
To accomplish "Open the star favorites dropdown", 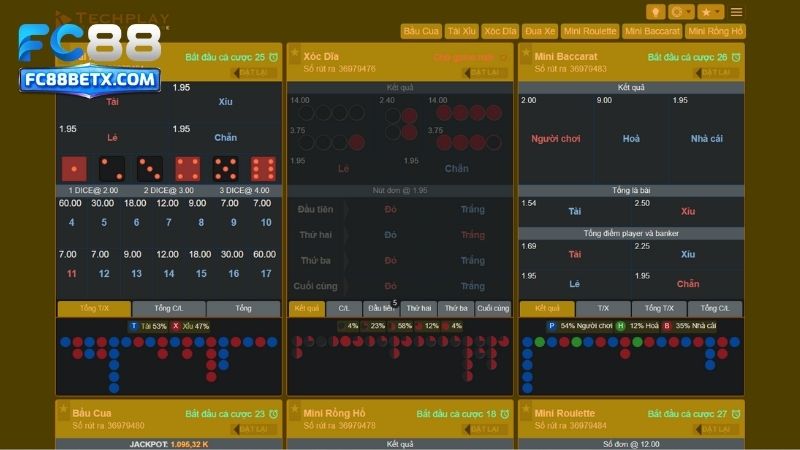I will click(x=710, y=12).
